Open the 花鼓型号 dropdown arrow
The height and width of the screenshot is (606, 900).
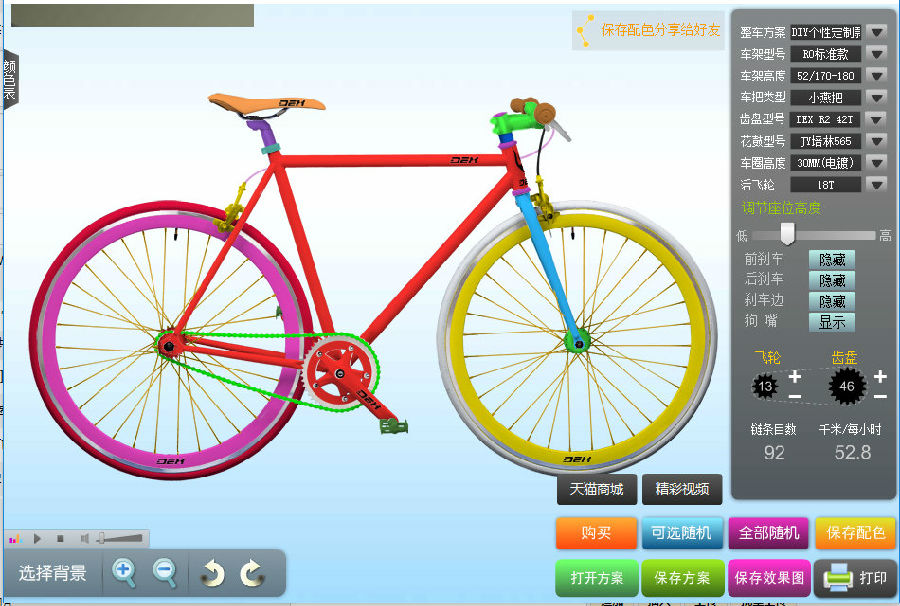tap(876, 141)
